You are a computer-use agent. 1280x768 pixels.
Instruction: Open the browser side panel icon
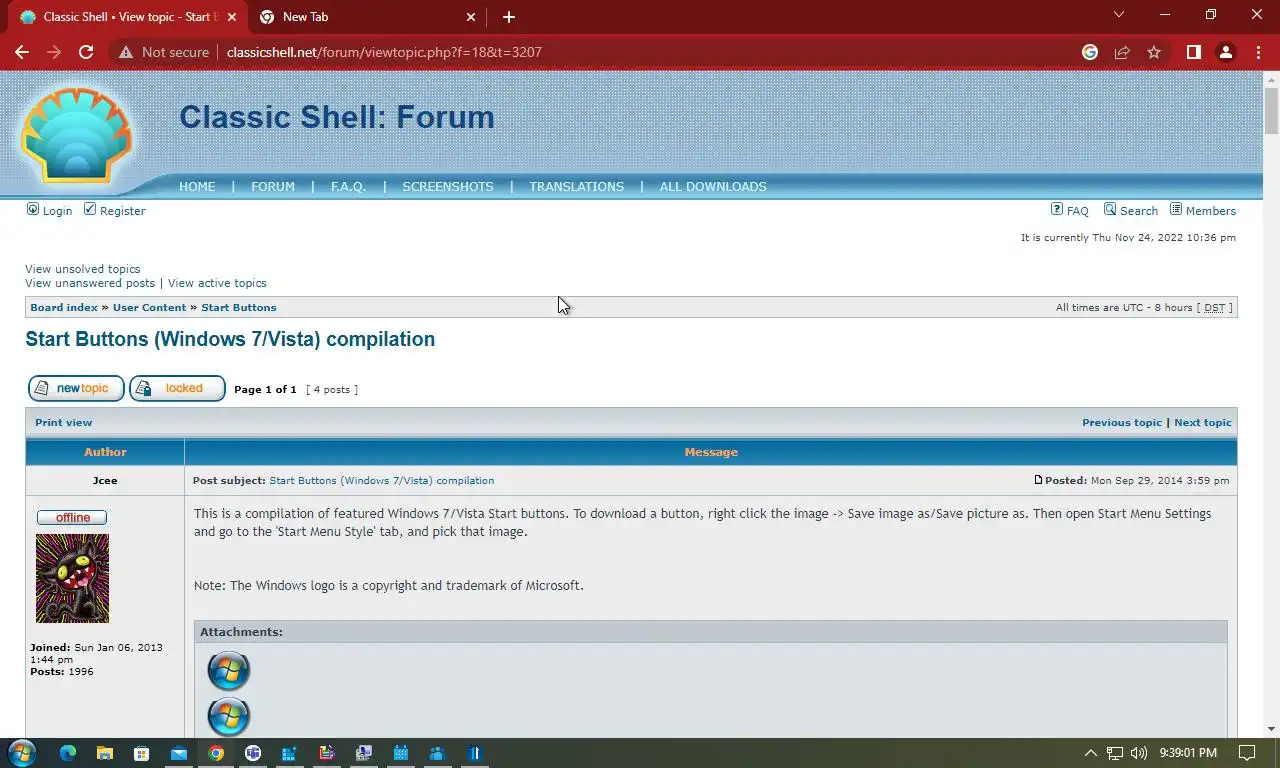point(1193,52)
